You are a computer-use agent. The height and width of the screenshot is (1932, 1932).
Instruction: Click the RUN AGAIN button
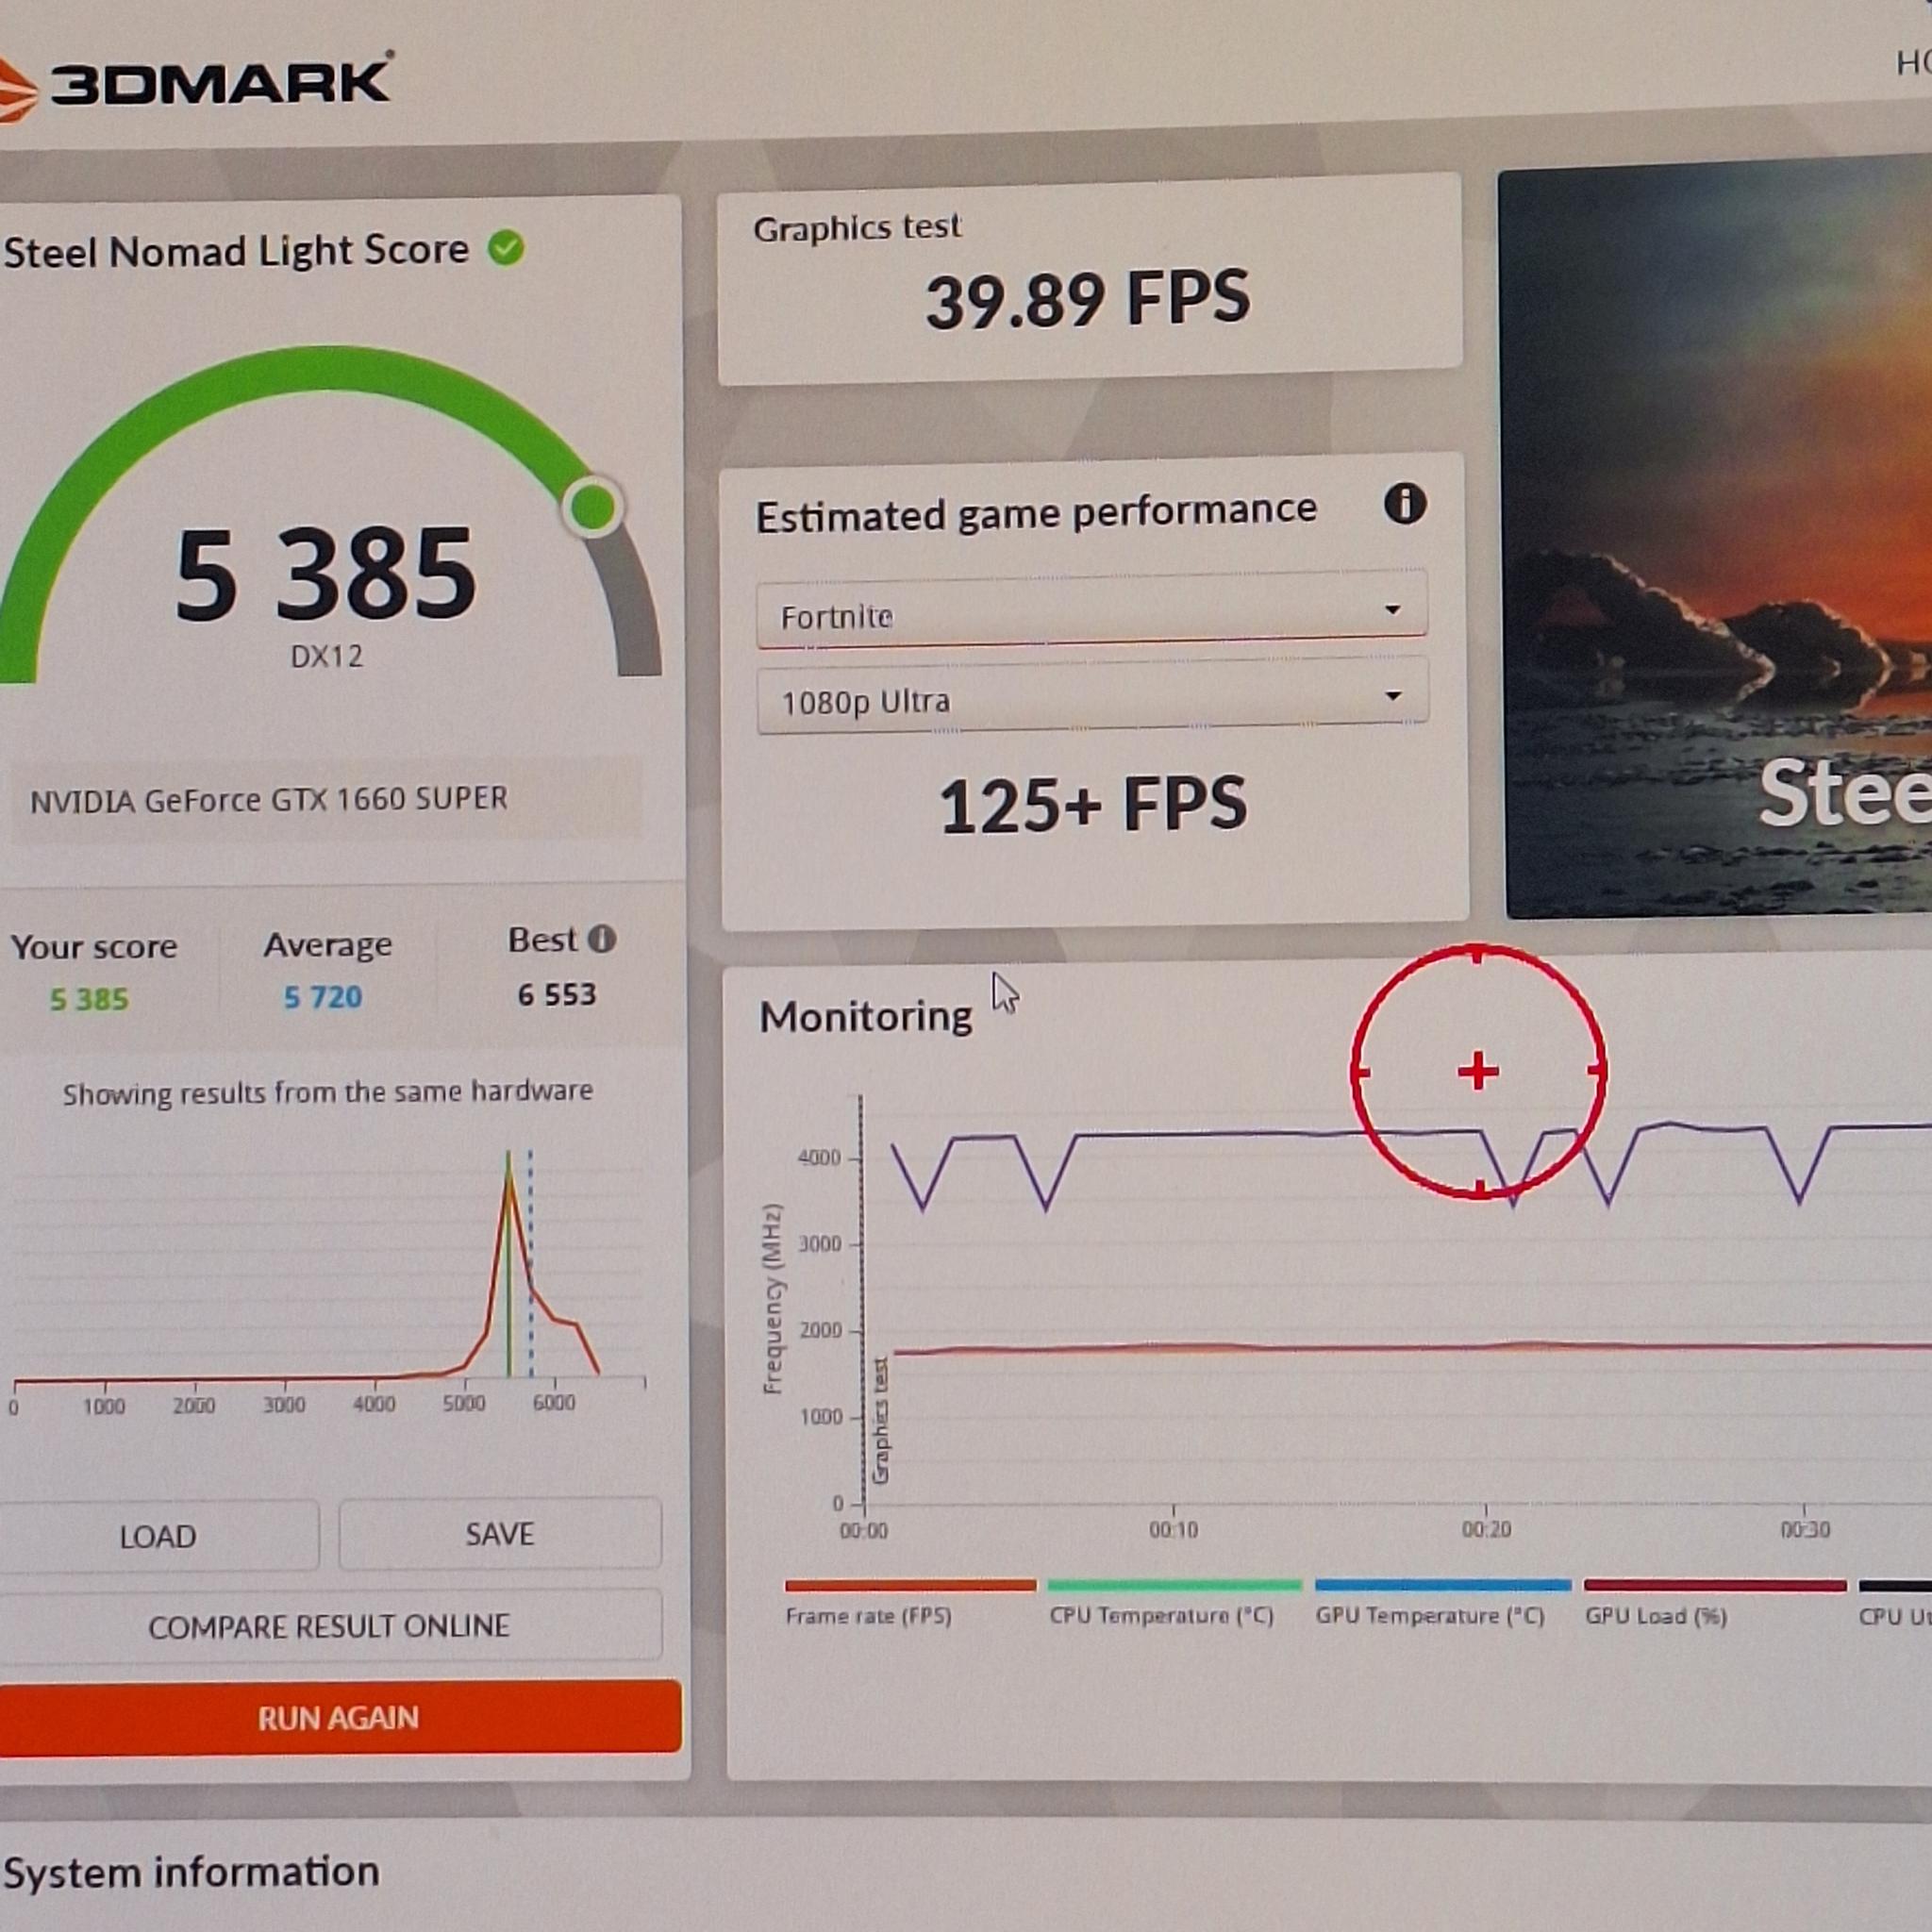338,1718
